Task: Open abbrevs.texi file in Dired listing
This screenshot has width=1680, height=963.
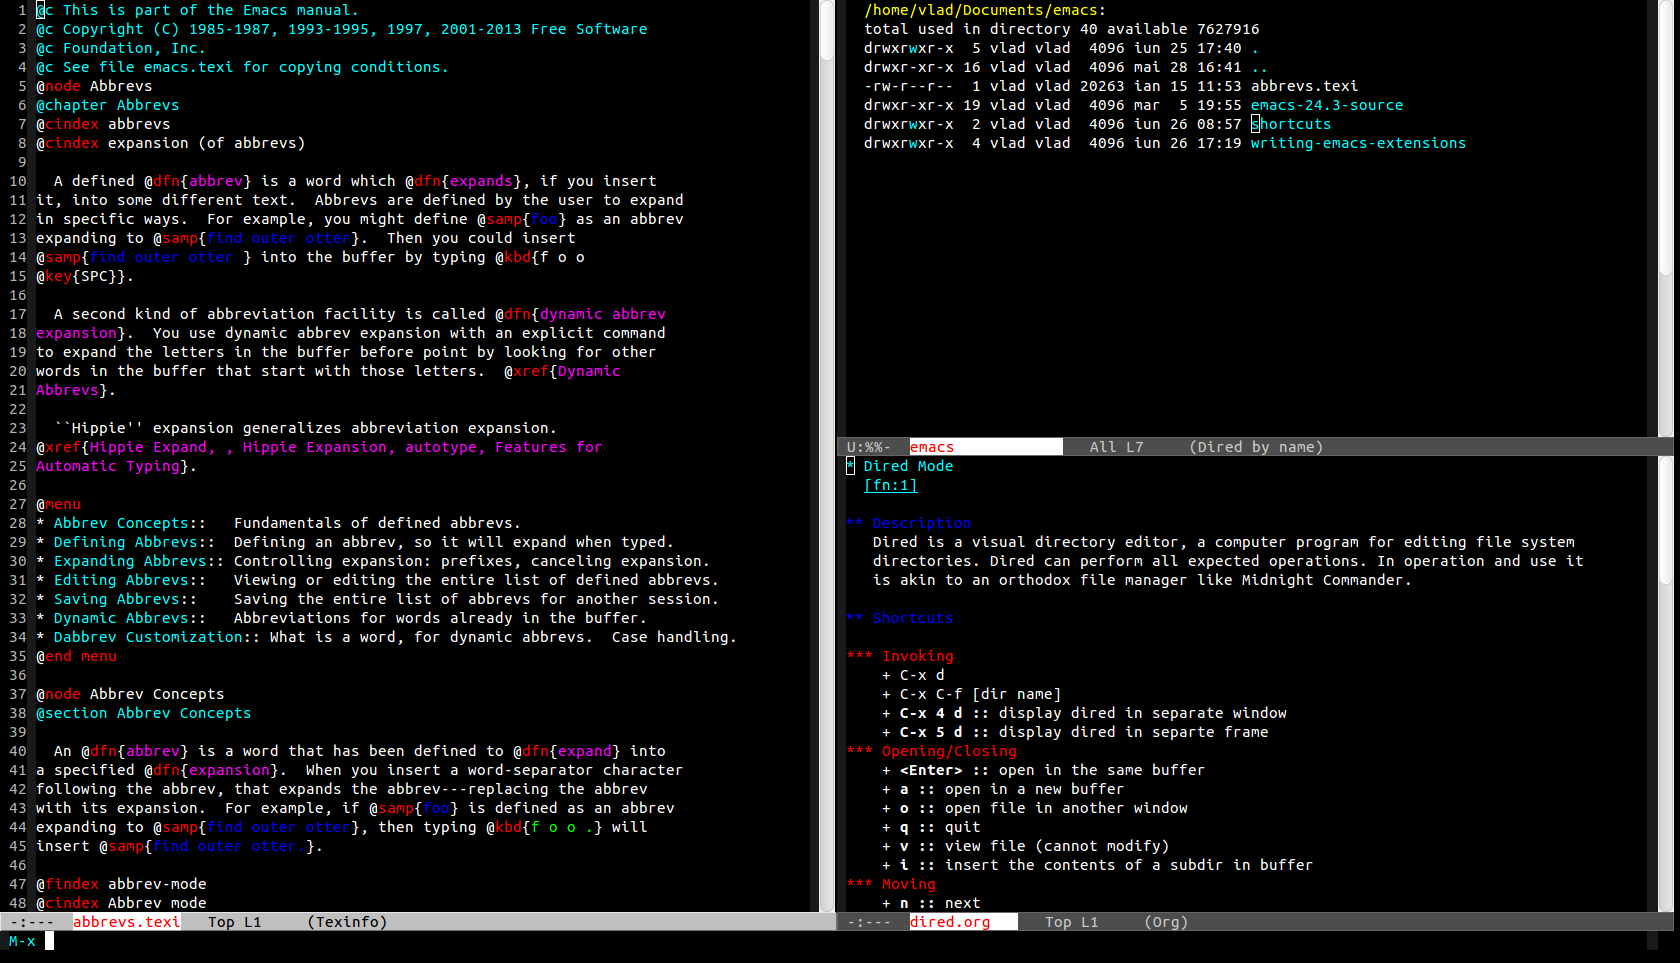Action: pyautogui.click(x=1304, y=86)
